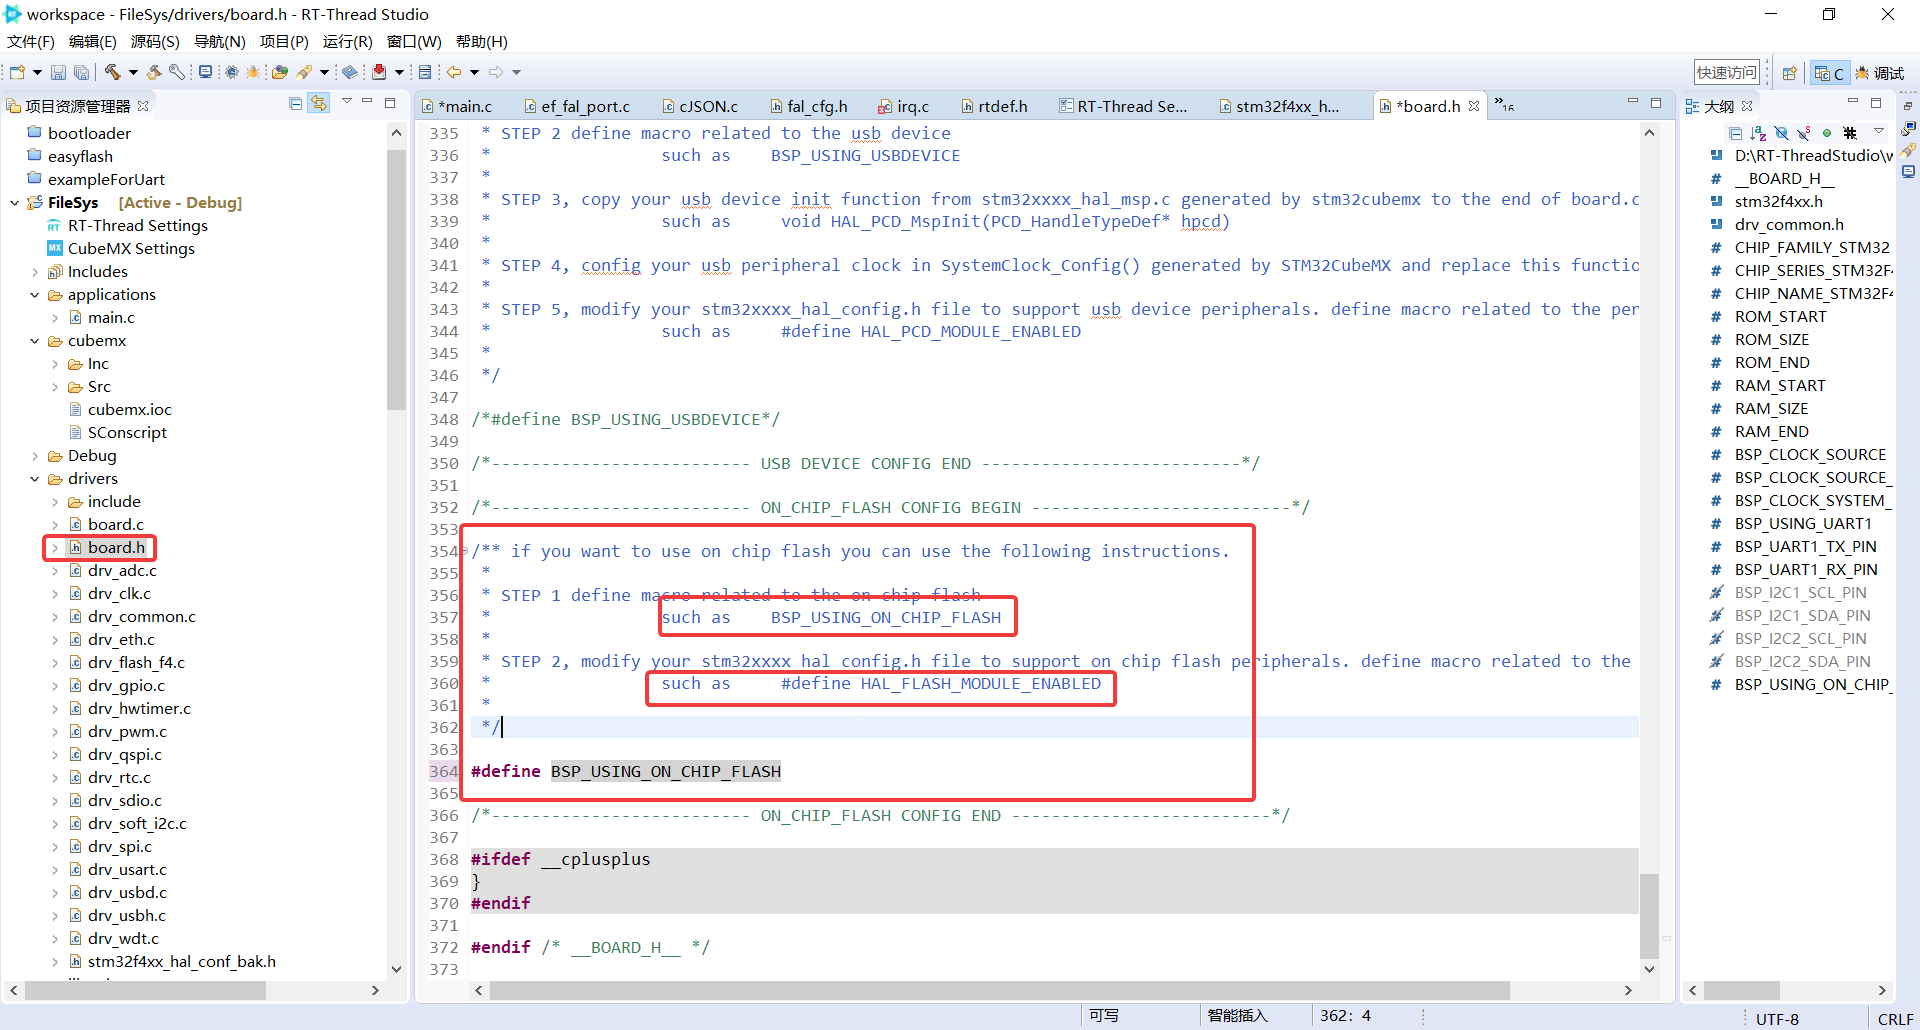Switch to the stm32f4xx_h... editor tab
Screen dimensions: 1920x1030
tap(1287, 105)
